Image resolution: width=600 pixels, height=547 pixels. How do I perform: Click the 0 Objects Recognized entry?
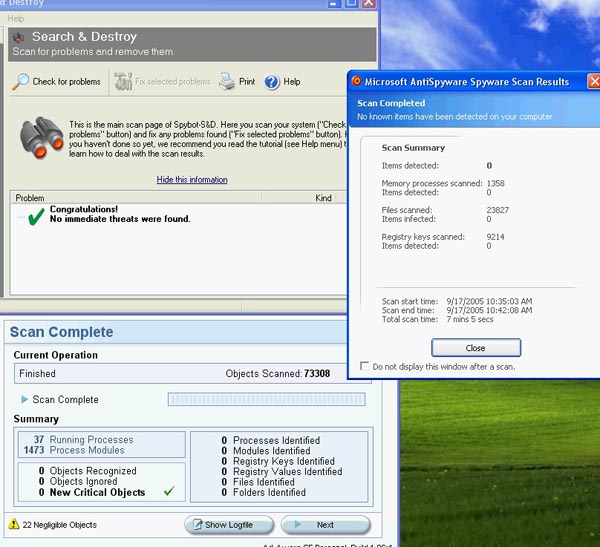[88, 470]
